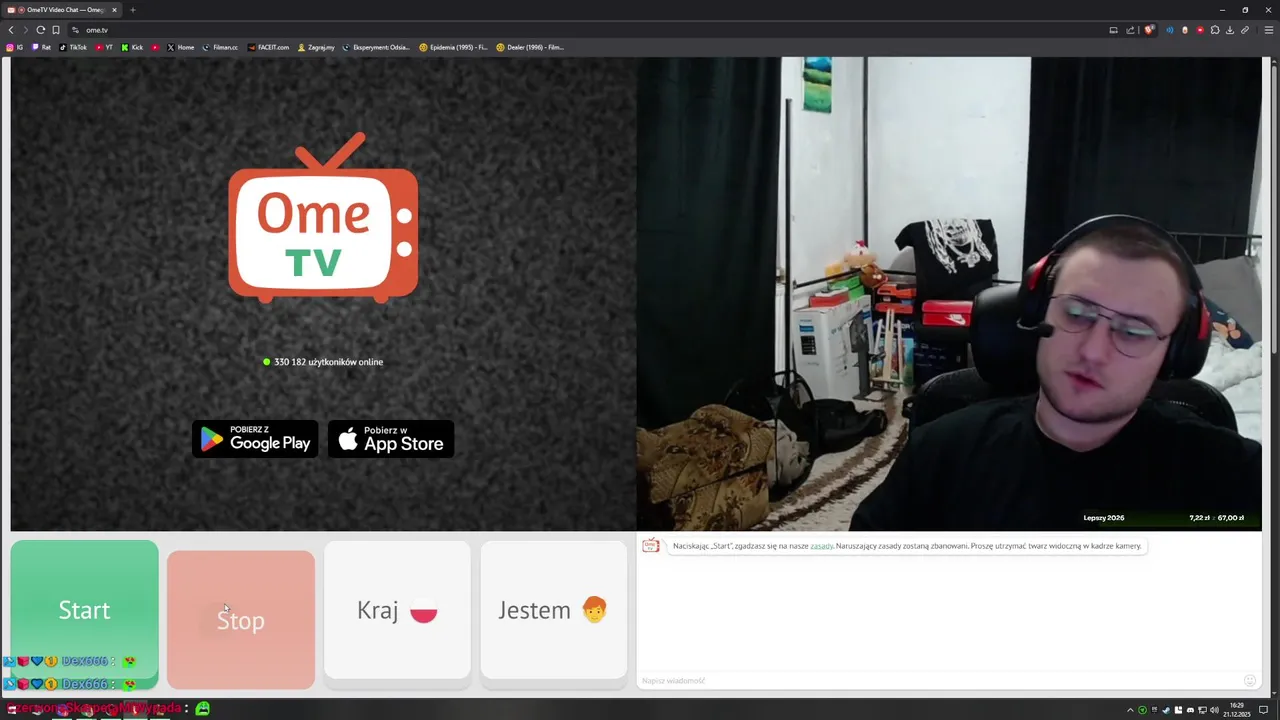
Task: Show hidden system tray icons chevron
Action: click(x=1130, y=710)
